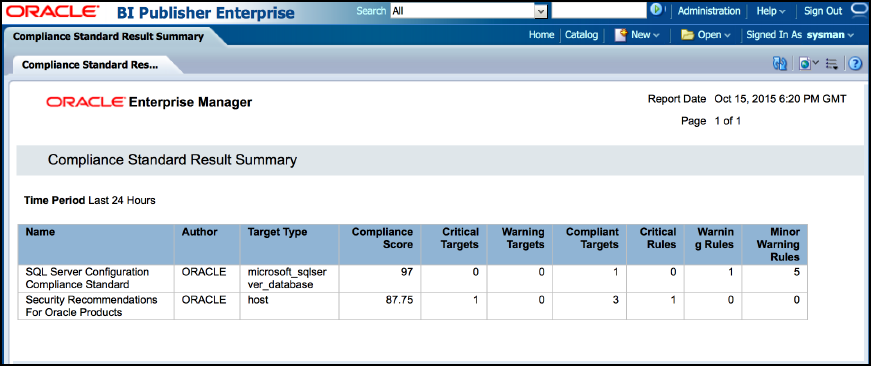
Task: Click the Page 1 of 1 text
Action: pos(711,121)
